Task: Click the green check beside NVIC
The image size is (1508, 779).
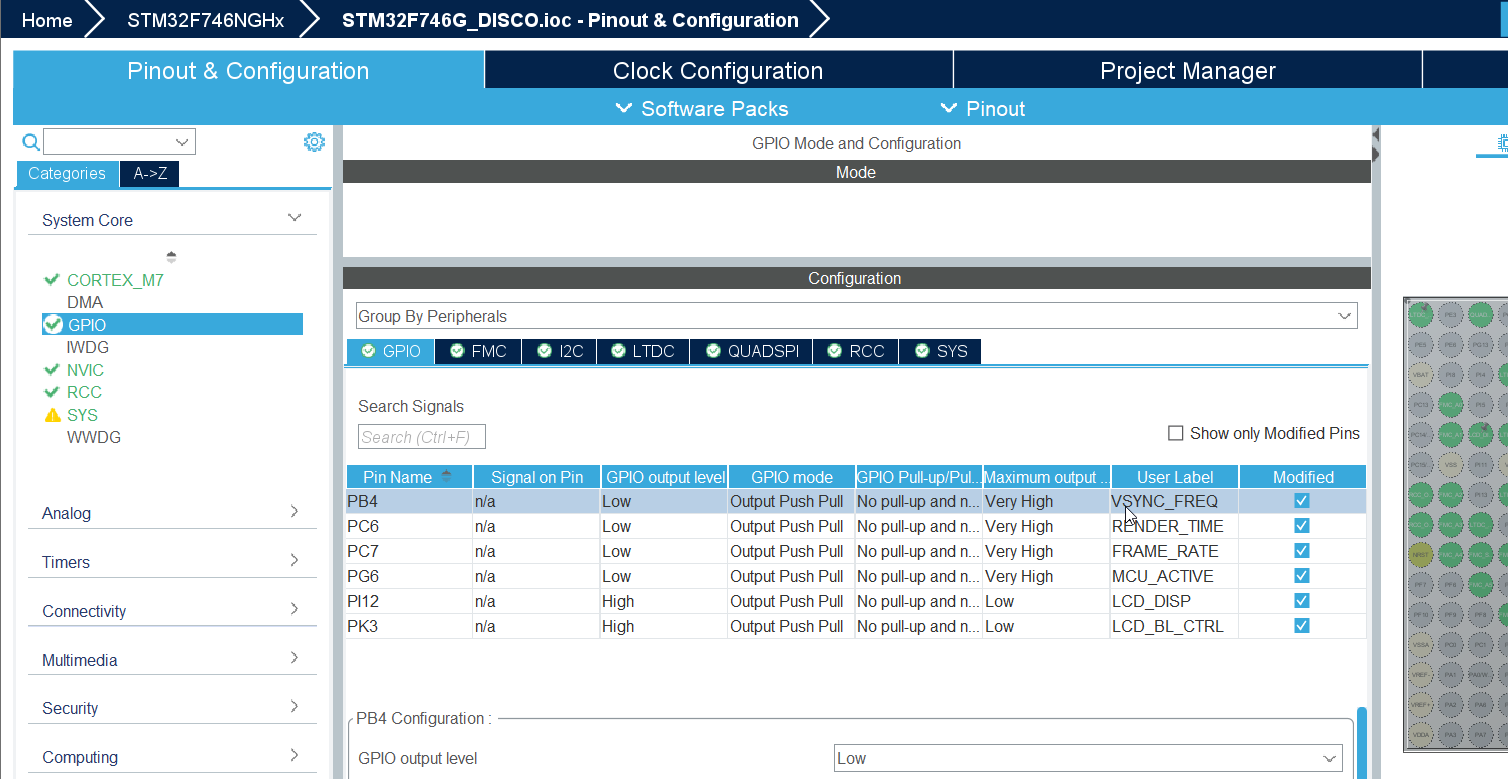Action: (x=52, y=369)
